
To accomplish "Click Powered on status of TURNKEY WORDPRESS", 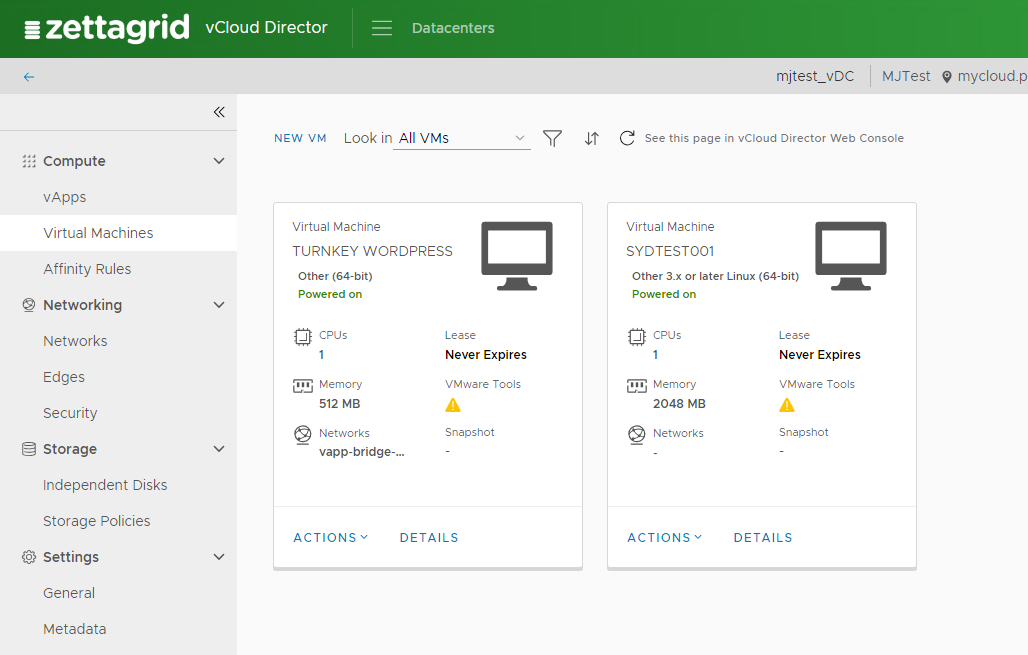I will coord(330,294).
